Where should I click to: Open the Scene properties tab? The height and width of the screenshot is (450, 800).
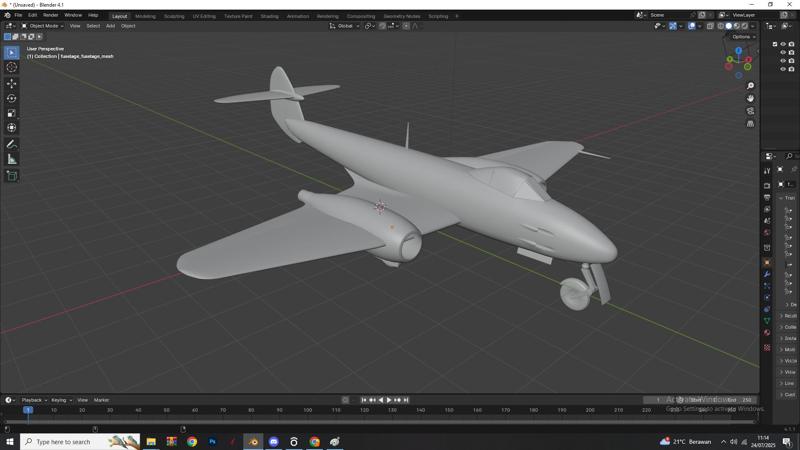pos(767,221)
